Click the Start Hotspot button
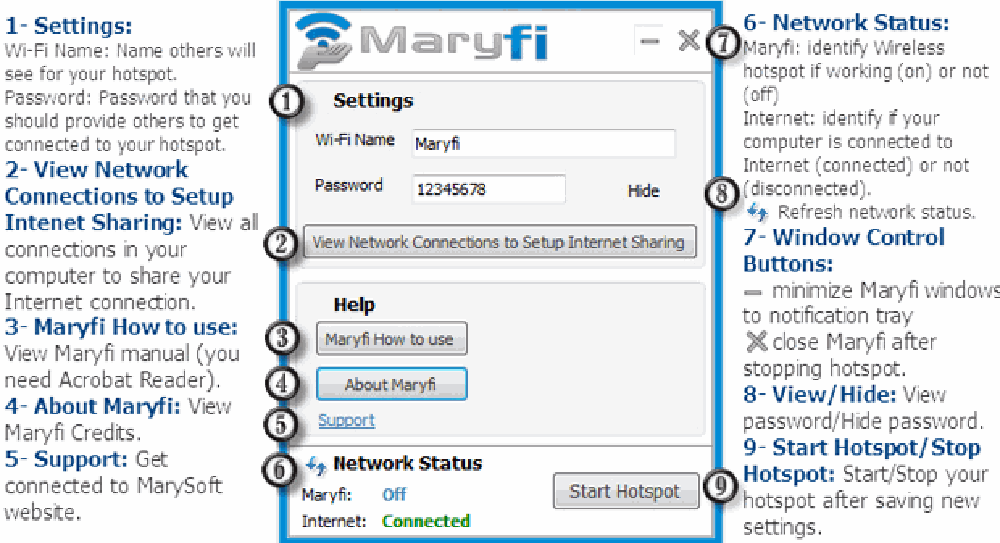 tap(626, 491)
